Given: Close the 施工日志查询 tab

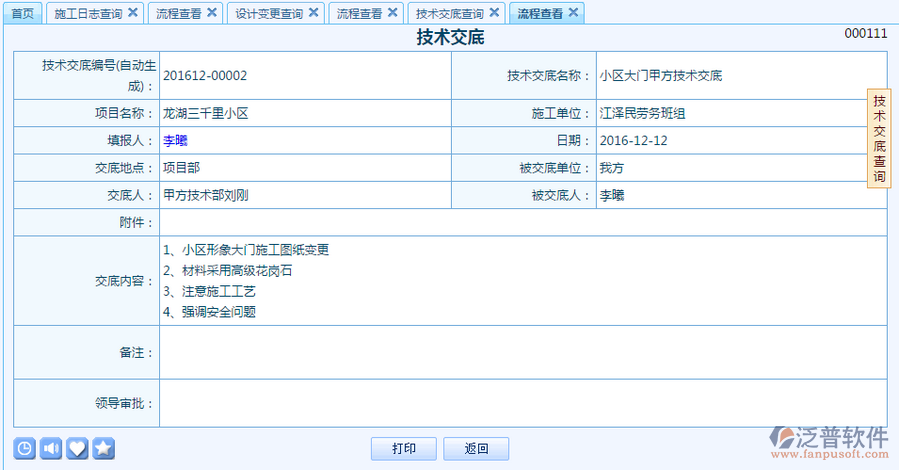Looking at the screenshot, I should tap(133, 13).
